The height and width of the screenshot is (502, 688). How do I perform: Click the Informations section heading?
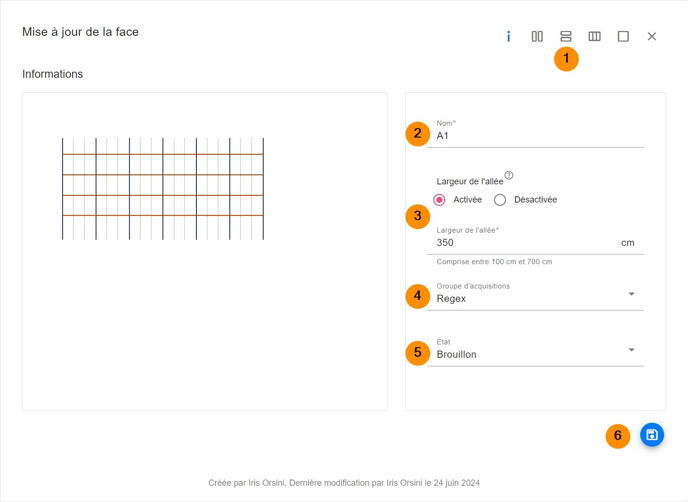click(53, 74)
